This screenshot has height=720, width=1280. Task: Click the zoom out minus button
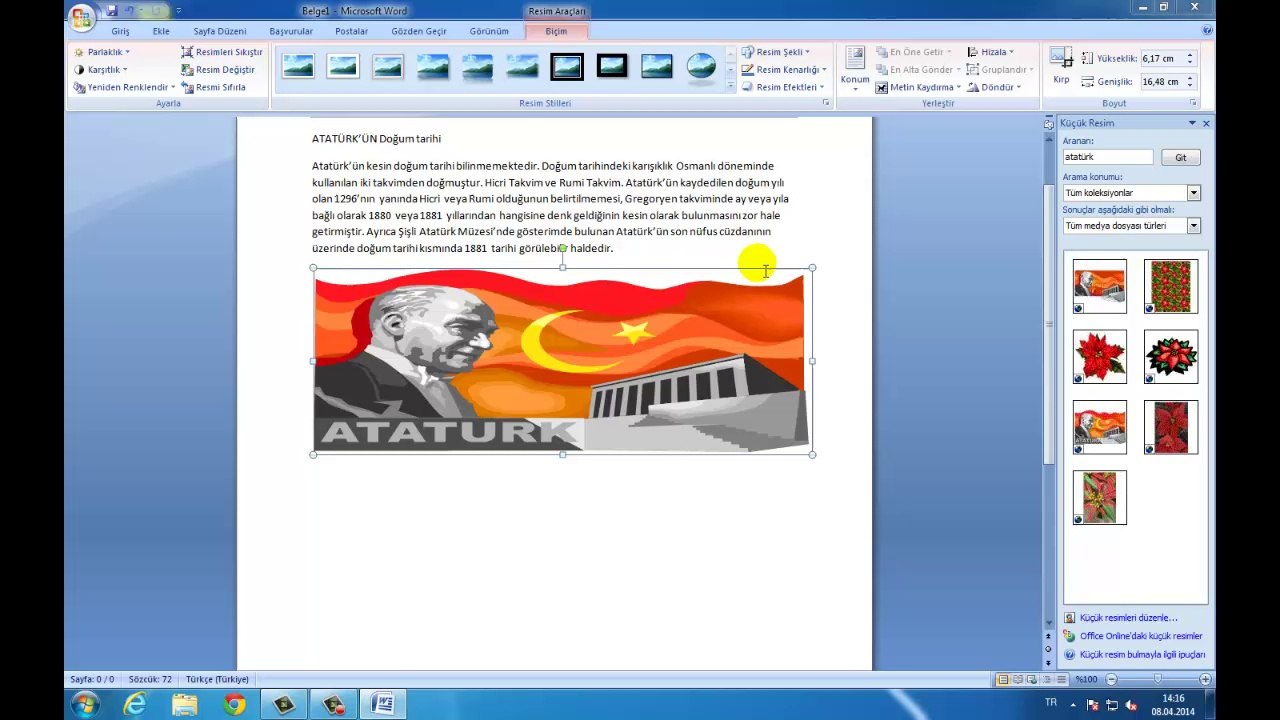click(x=1109, y=680)
